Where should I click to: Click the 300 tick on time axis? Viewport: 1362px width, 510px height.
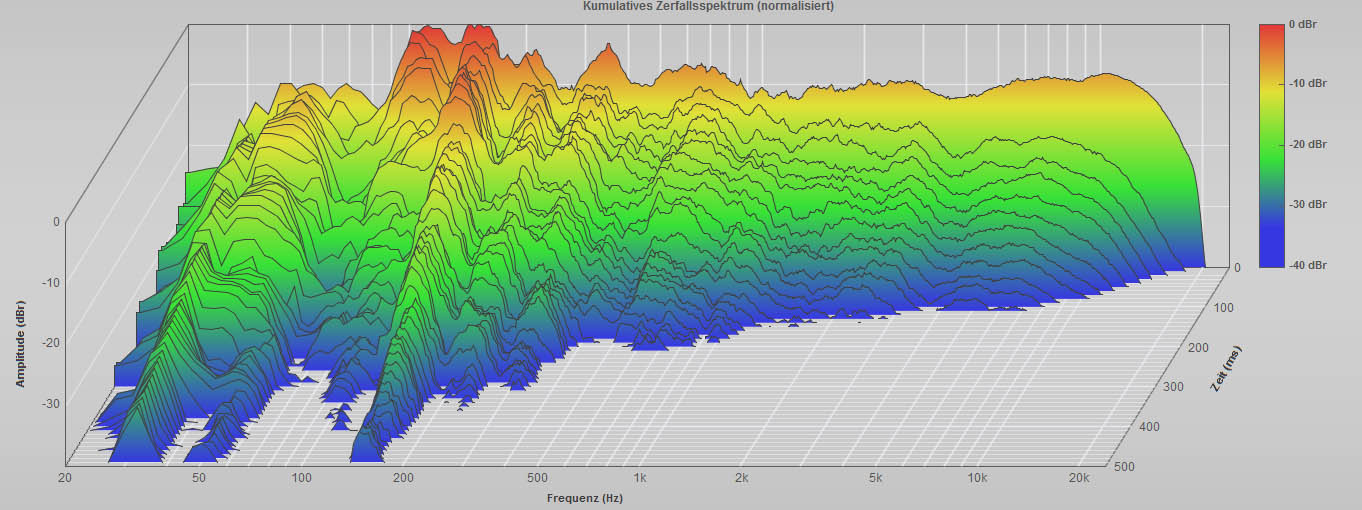click(1174, 387)
